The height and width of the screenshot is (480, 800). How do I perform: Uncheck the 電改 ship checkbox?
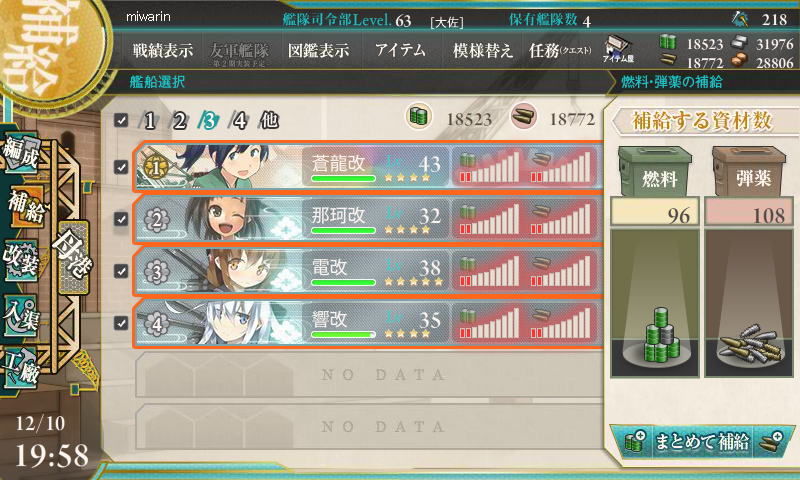[121, 271]
